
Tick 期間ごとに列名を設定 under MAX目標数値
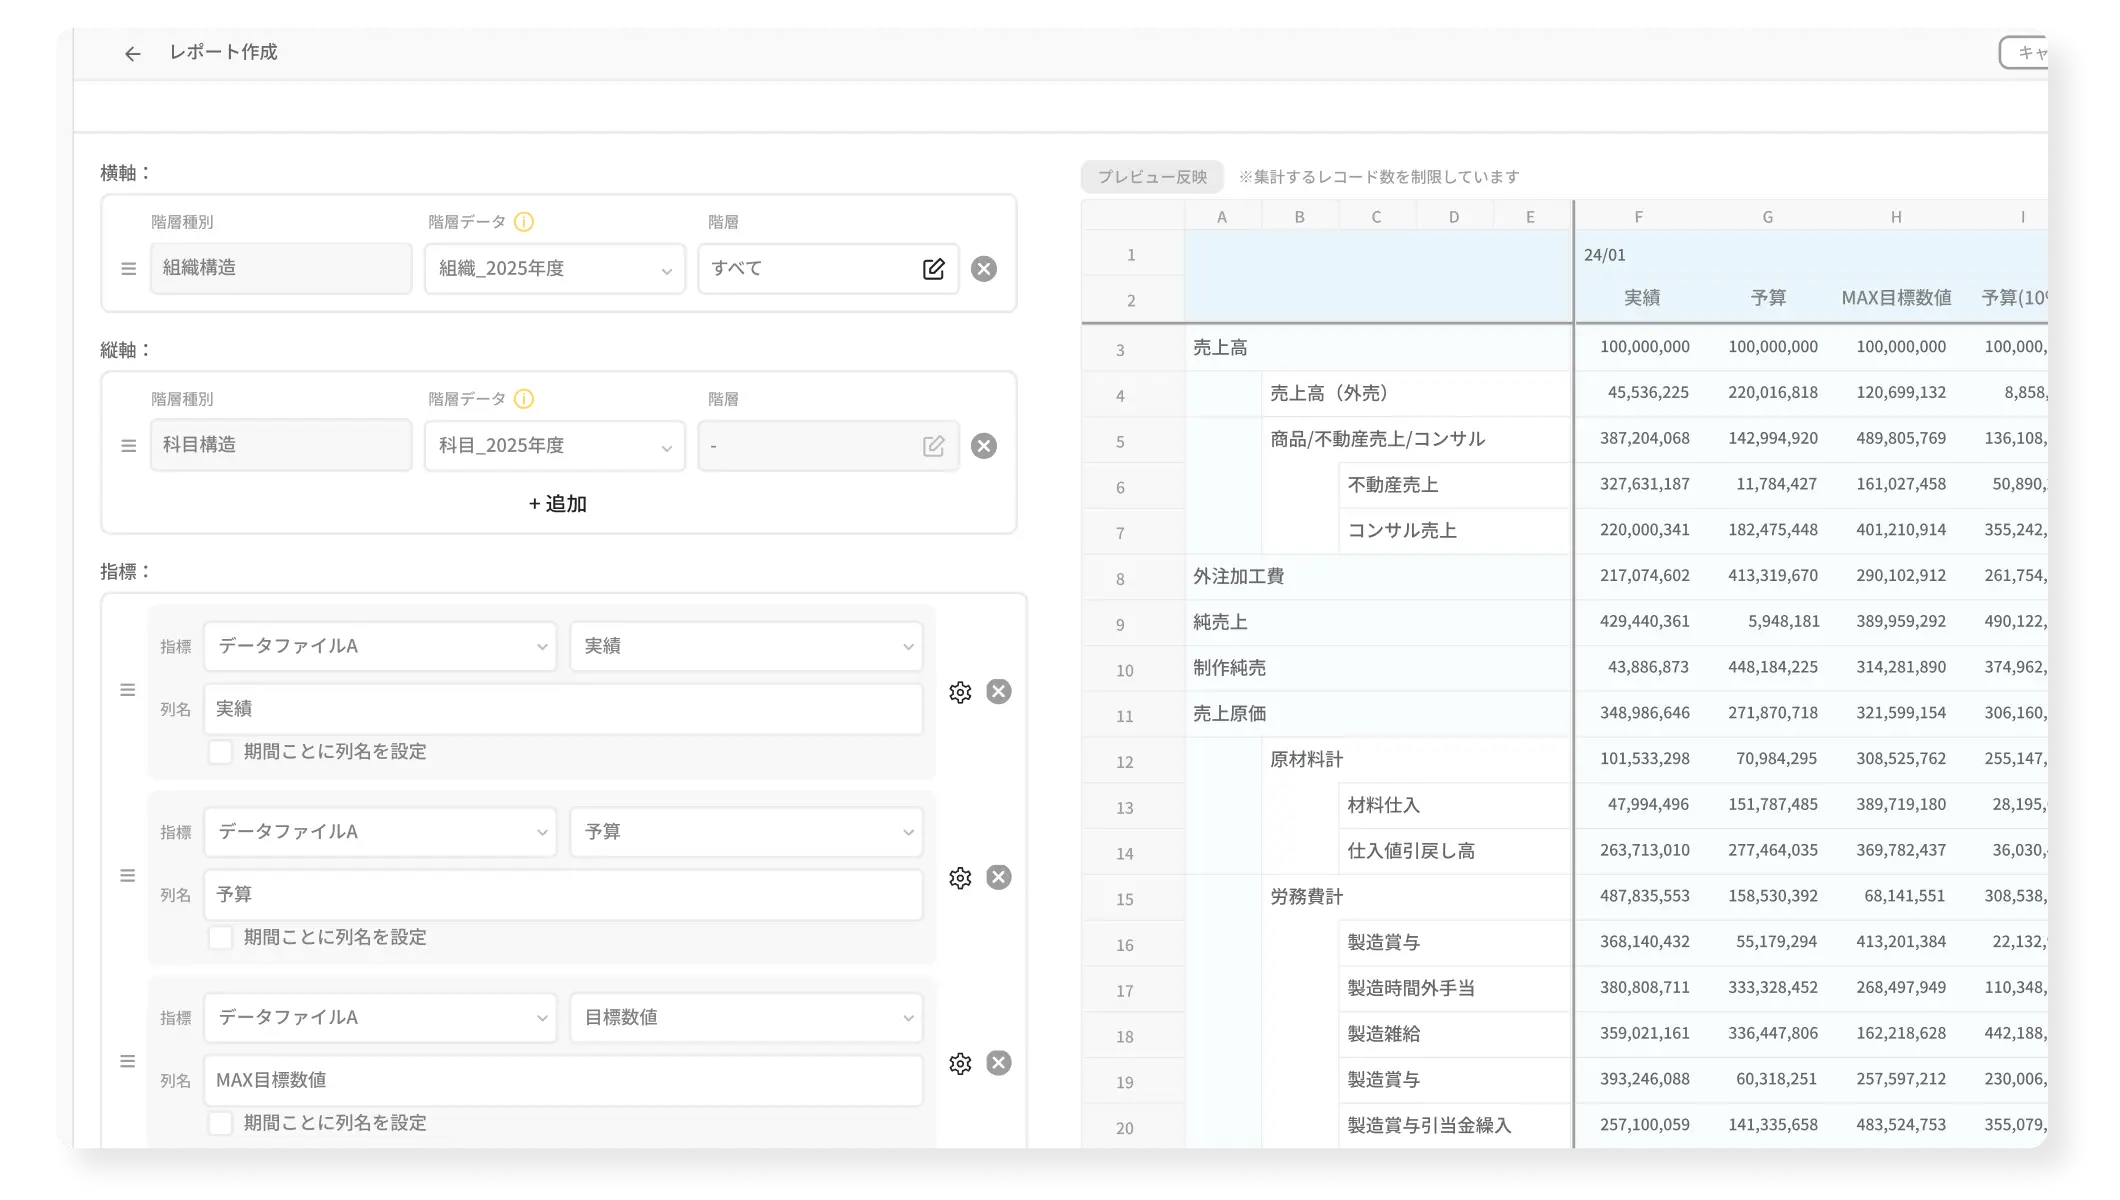(220, 1123)
